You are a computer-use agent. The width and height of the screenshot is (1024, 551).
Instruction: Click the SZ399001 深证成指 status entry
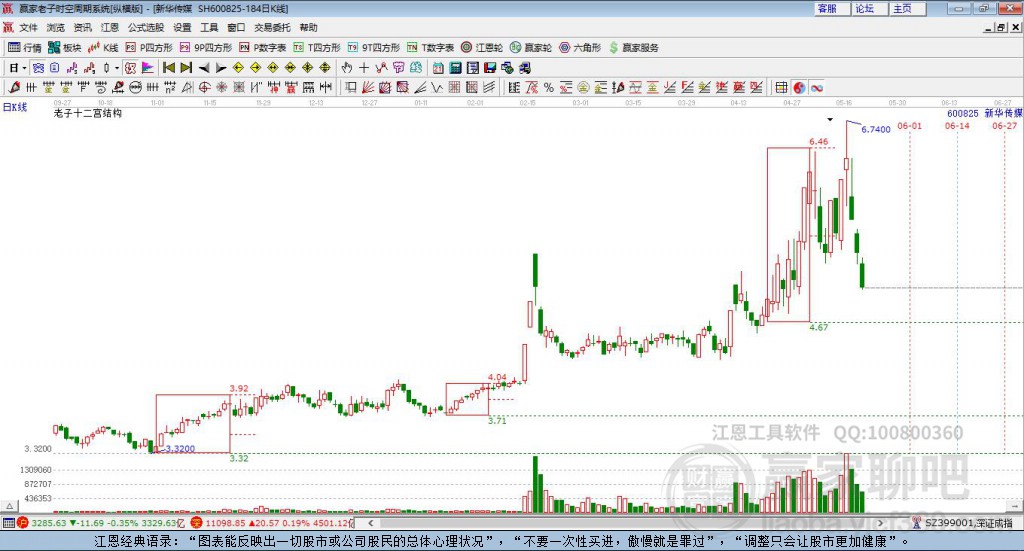pos(968,523)
